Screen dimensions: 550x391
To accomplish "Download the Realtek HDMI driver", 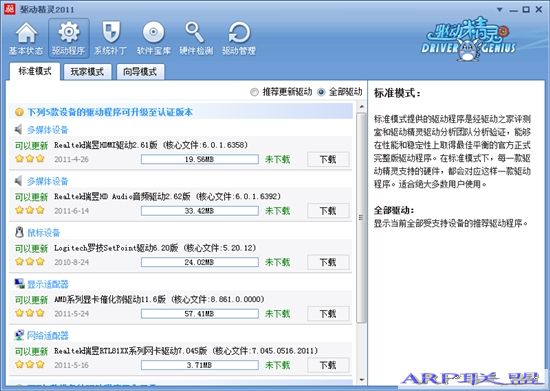I will point(328,160).
